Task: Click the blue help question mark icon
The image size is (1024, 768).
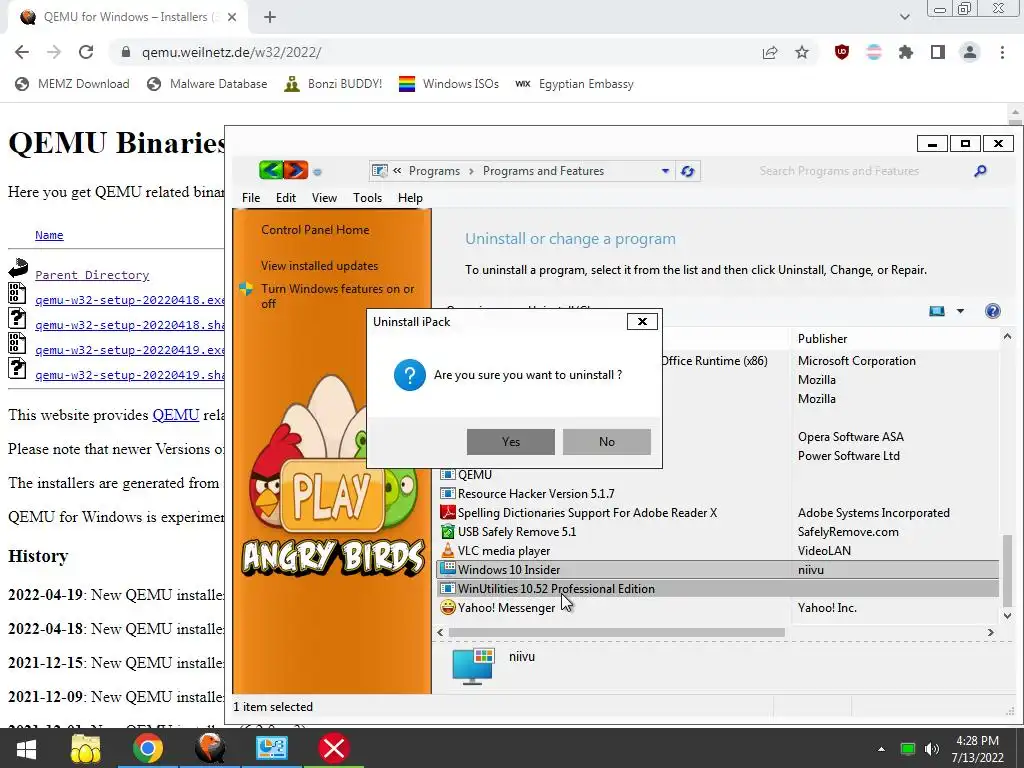Action: click(993, 311)
